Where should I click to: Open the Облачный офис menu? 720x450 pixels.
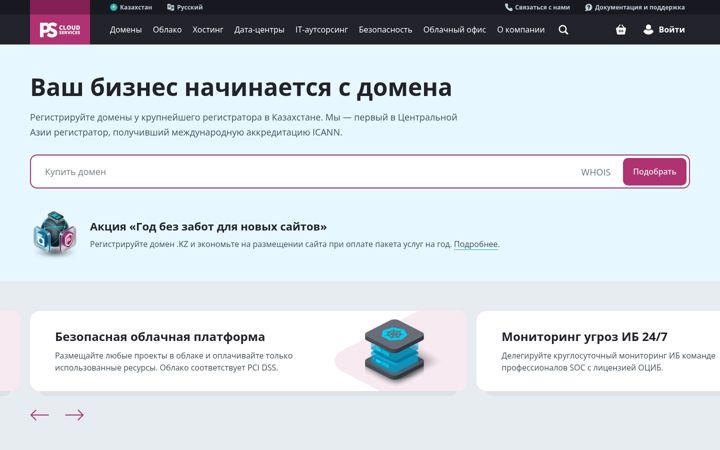pyautogui.click(x=455, y=30)
